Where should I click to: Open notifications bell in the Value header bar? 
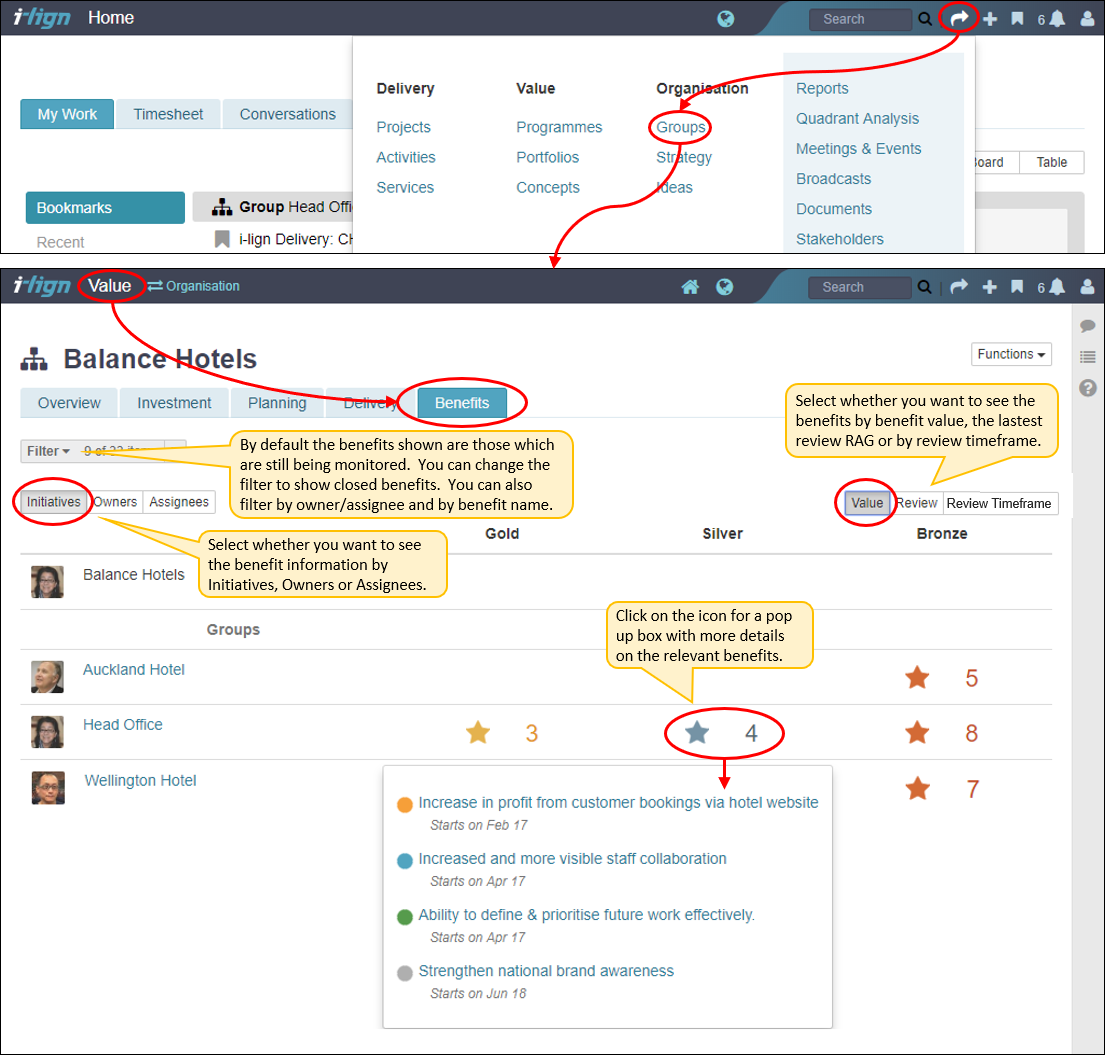(1056, 287)
